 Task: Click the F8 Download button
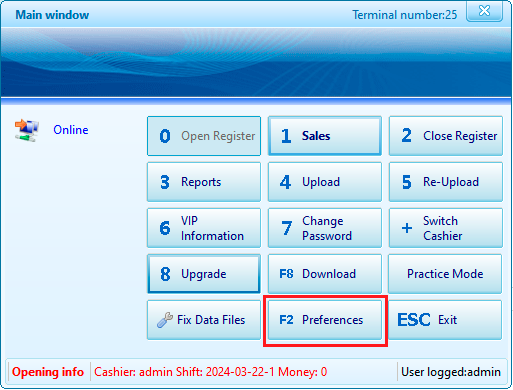point(325,274)
